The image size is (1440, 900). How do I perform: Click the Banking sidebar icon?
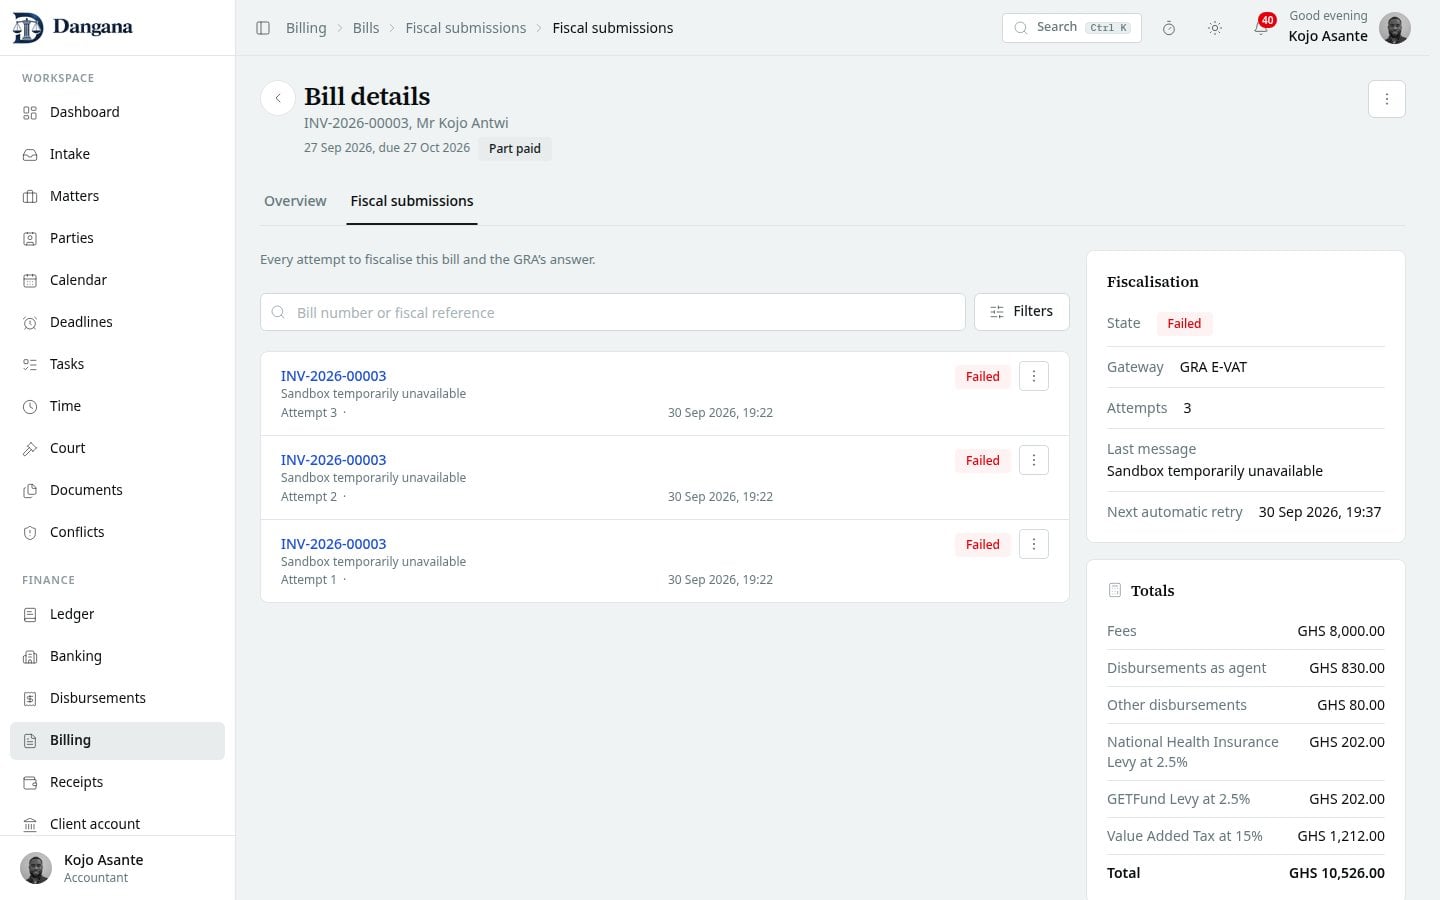[30, 656]
